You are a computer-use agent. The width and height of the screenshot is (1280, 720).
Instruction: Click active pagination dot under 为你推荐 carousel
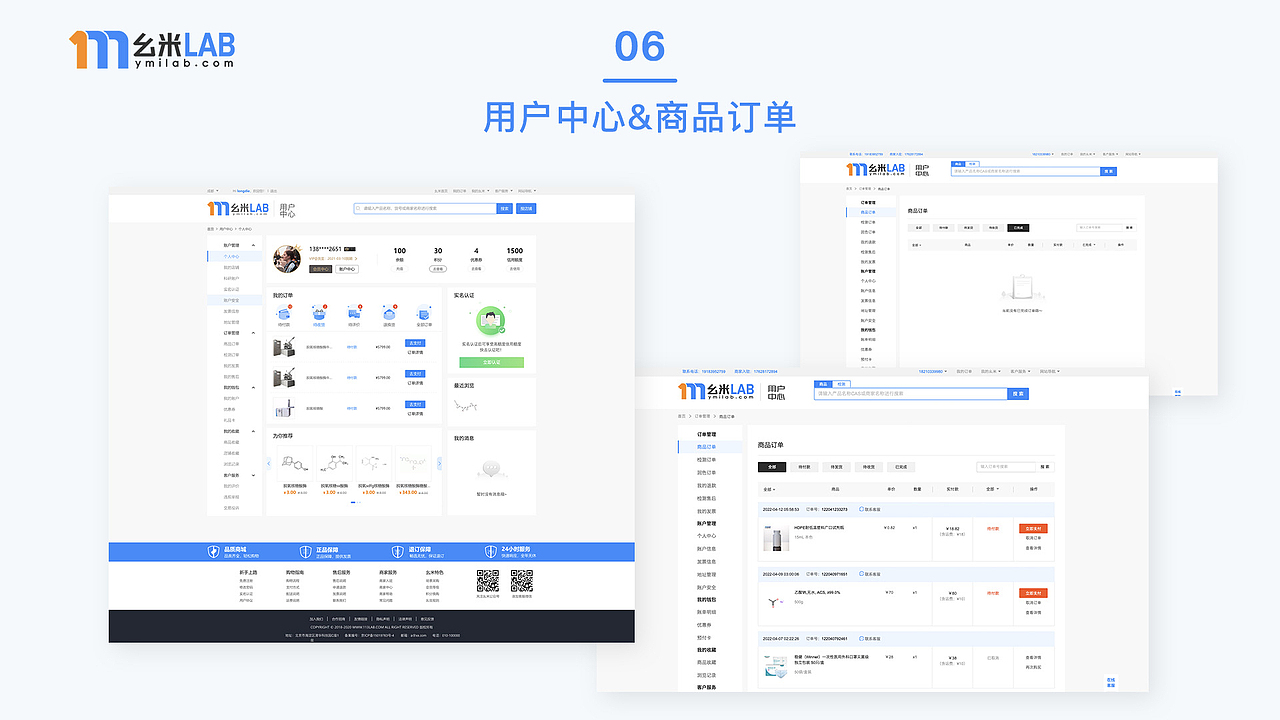click(x=352, y=502)
